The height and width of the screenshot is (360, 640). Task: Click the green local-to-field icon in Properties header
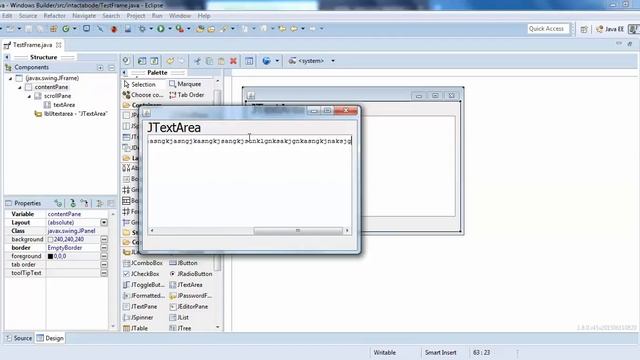pyautogui.click(x=73, y=203)
